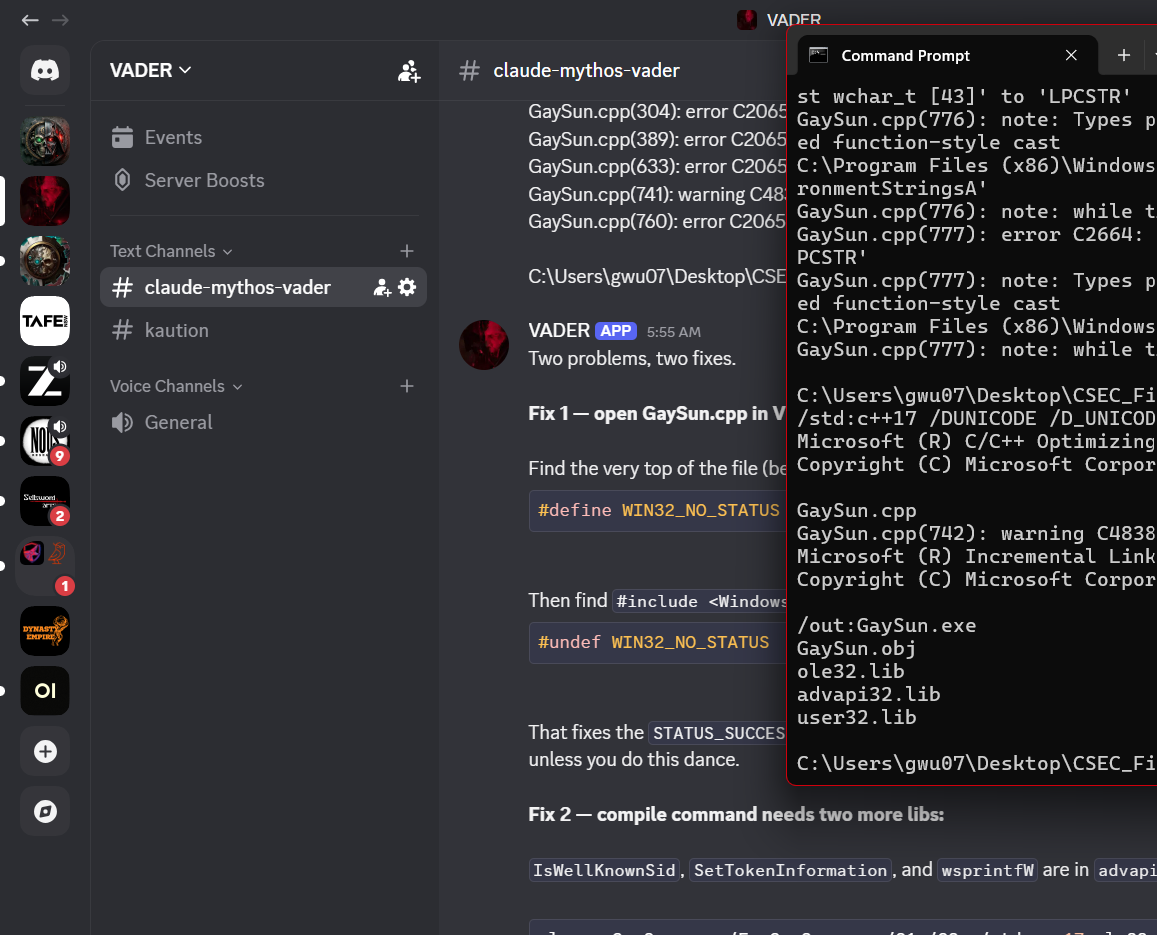Open the server with 9 notifications
The height and width of the screenshot is (935, 1157).
[x=45, y=441]
